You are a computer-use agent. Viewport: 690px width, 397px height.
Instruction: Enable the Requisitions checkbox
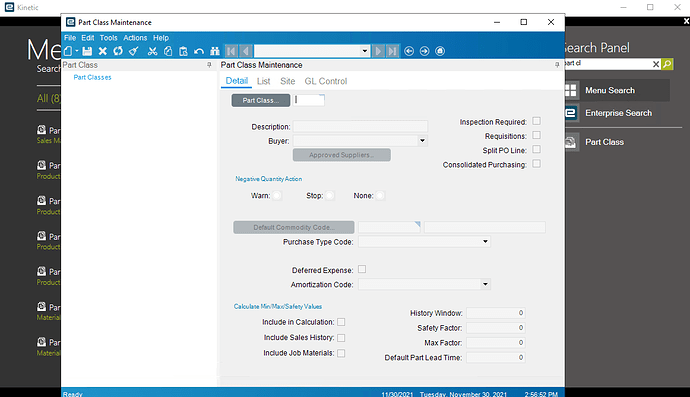536,135
